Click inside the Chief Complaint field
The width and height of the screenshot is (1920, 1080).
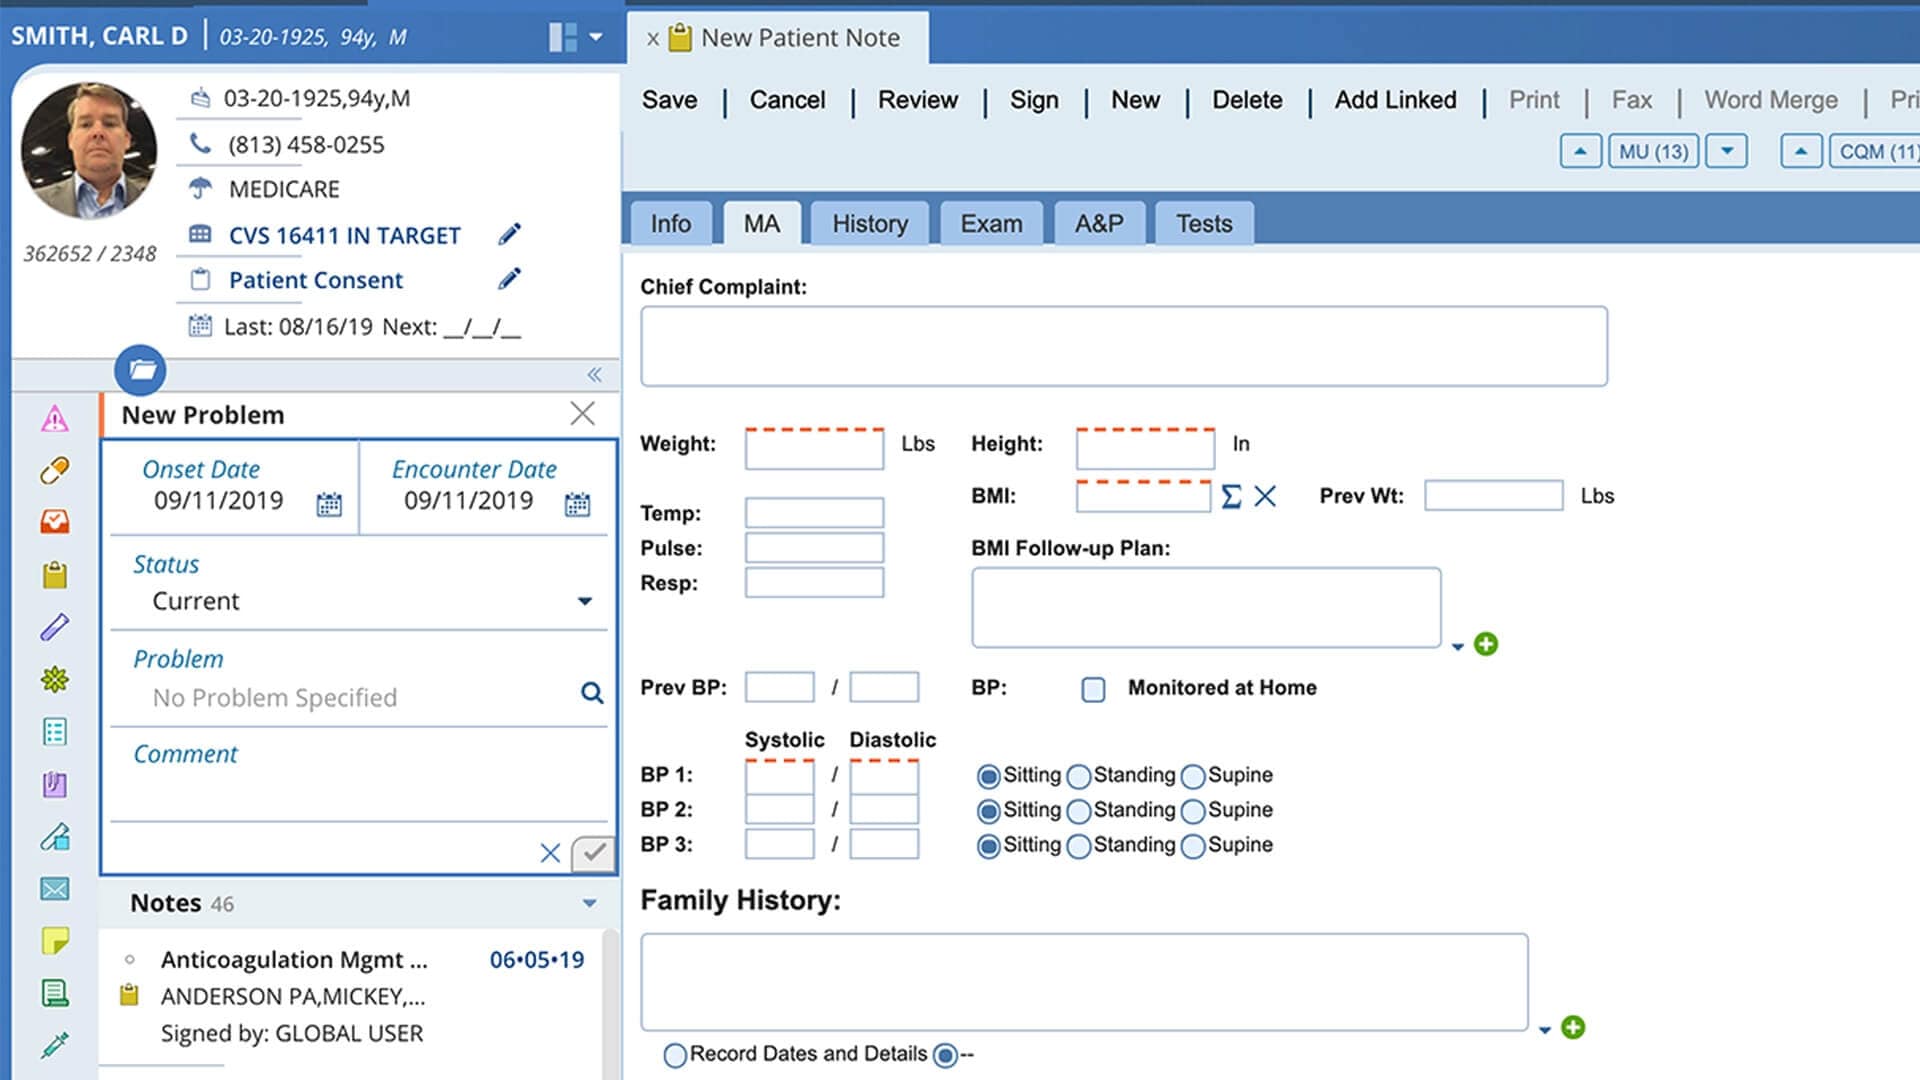[x=1120, y=345]
